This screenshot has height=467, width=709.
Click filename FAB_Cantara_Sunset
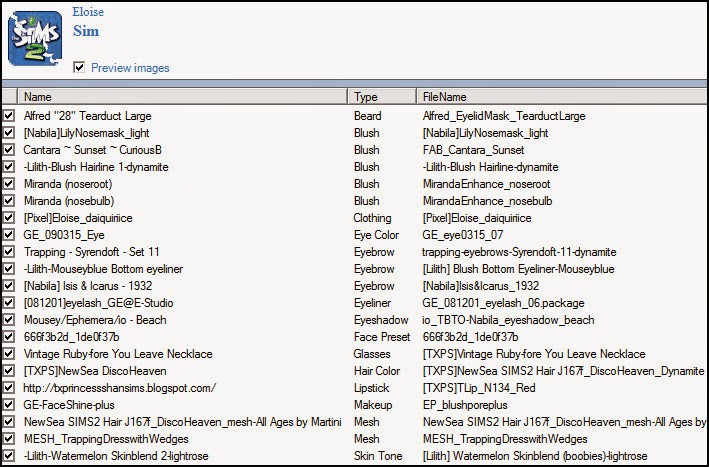(473, 150)
